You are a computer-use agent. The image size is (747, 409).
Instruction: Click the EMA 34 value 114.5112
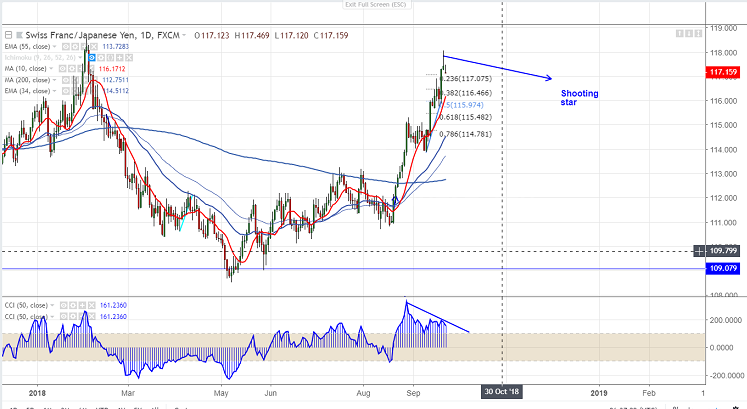tap(116, 91)
